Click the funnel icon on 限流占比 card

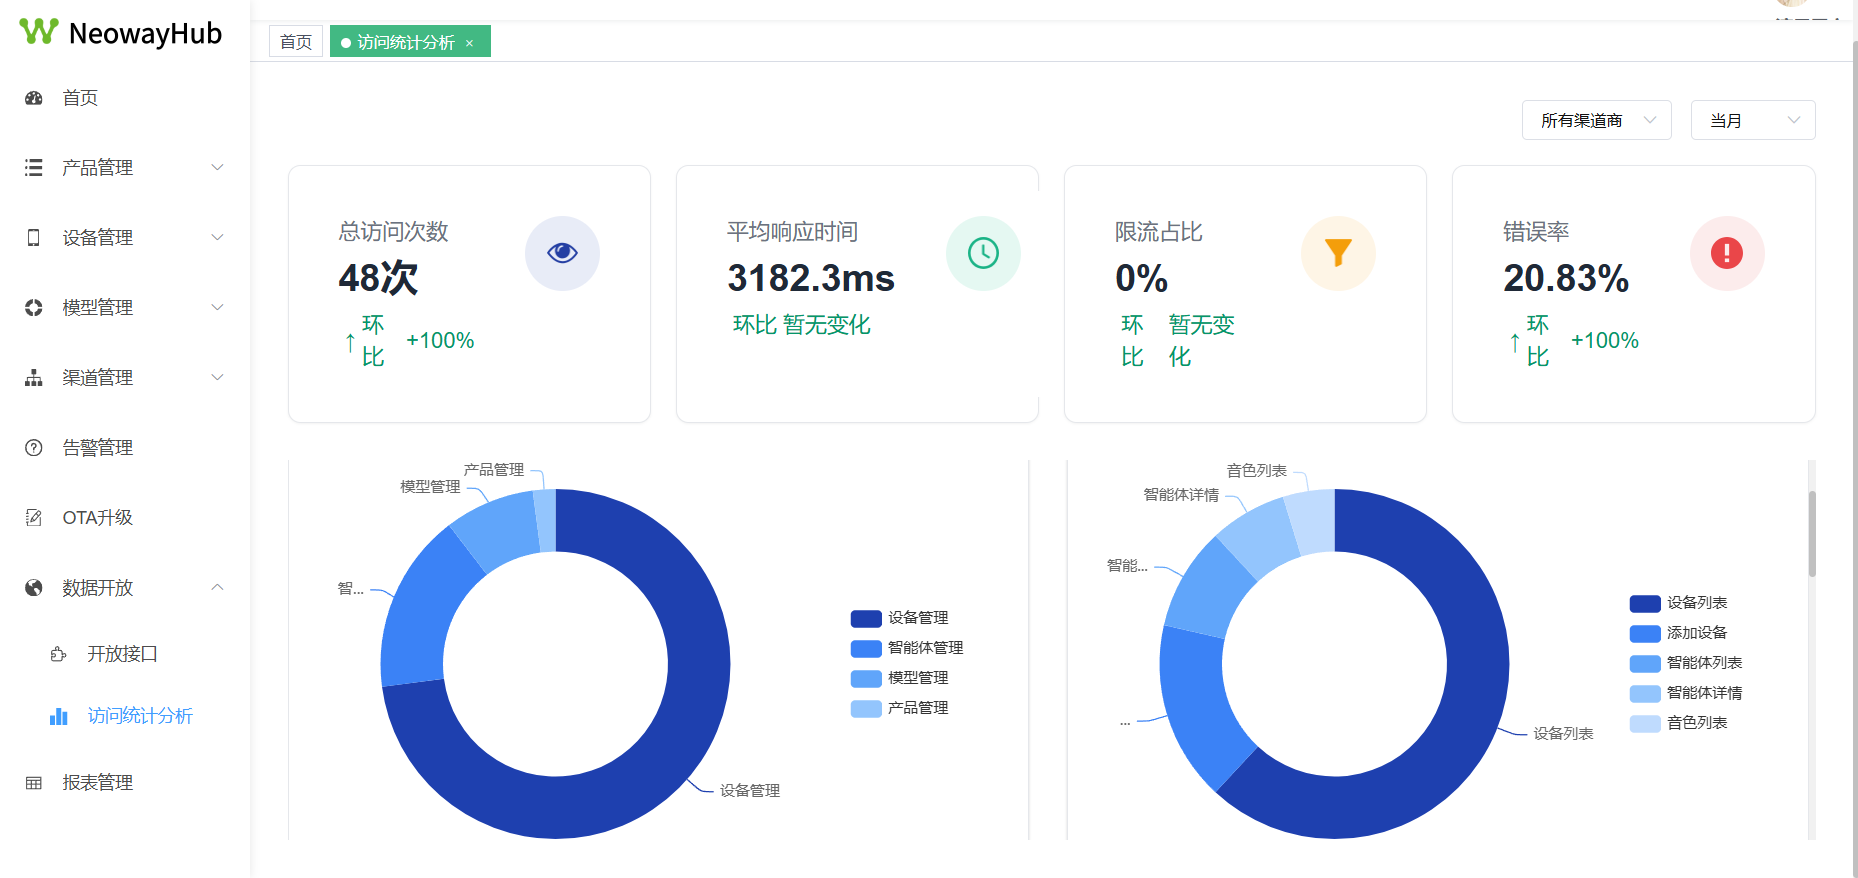tap(1338, 253)
